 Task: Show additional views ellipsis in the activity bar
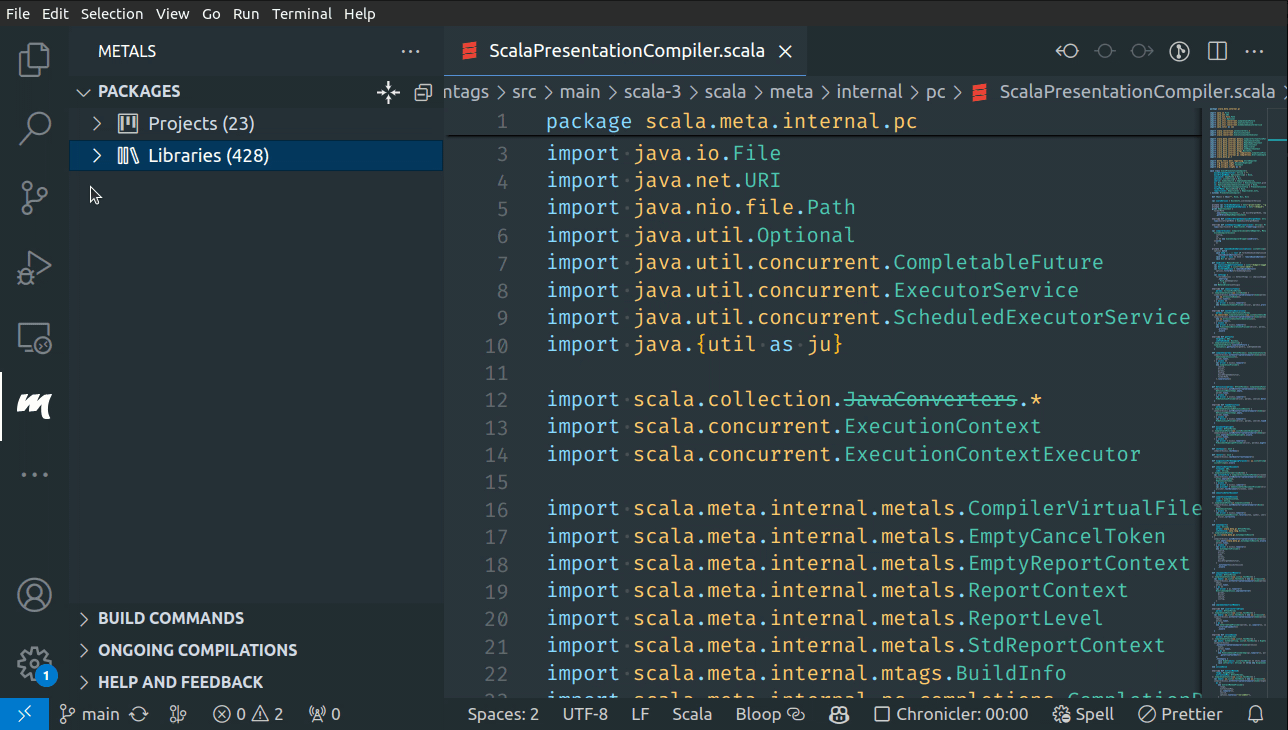tap(34, 475)
